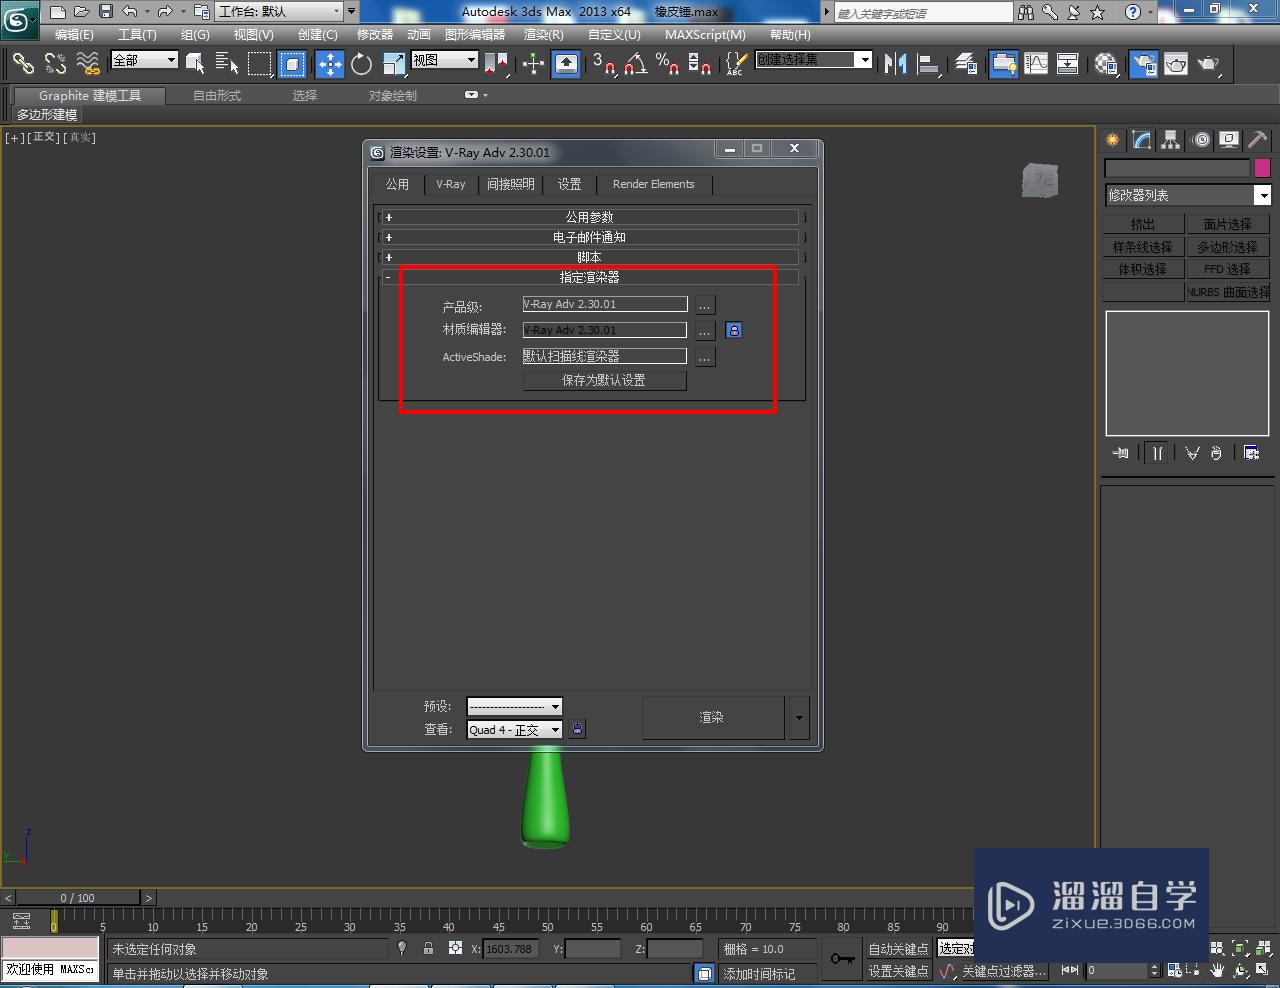Open the 修改器列表 modifier list dropdown
Screen dimensions: 1280x988
tap(1187, 195)
